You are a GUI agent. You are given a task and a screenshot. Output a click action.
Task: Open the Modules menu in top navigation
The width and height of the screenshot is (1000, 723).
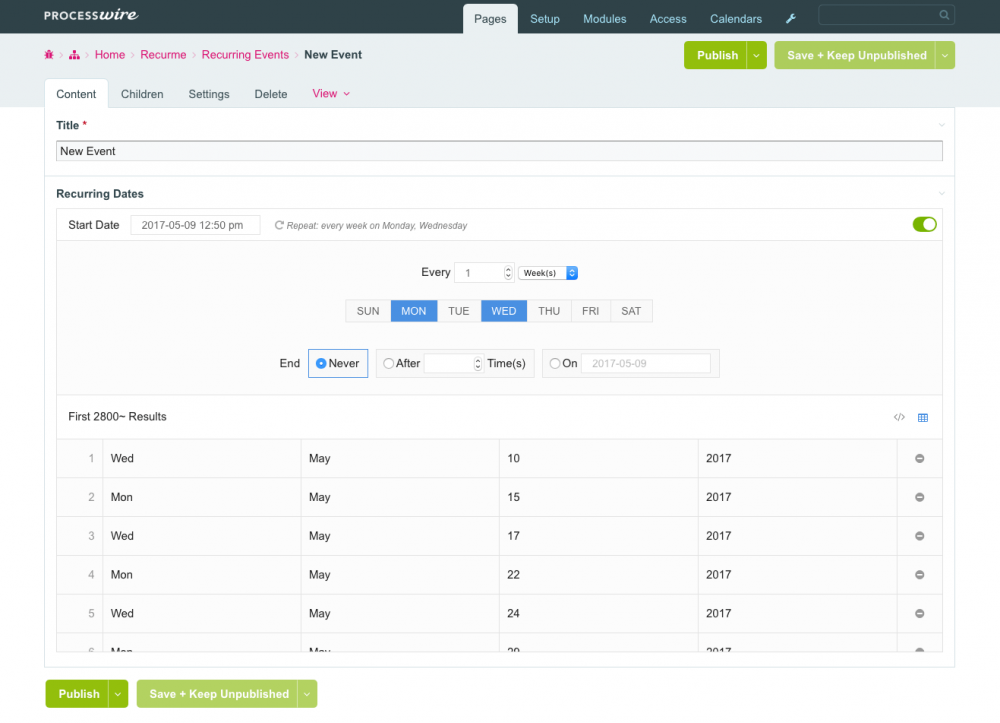point(604,19)
